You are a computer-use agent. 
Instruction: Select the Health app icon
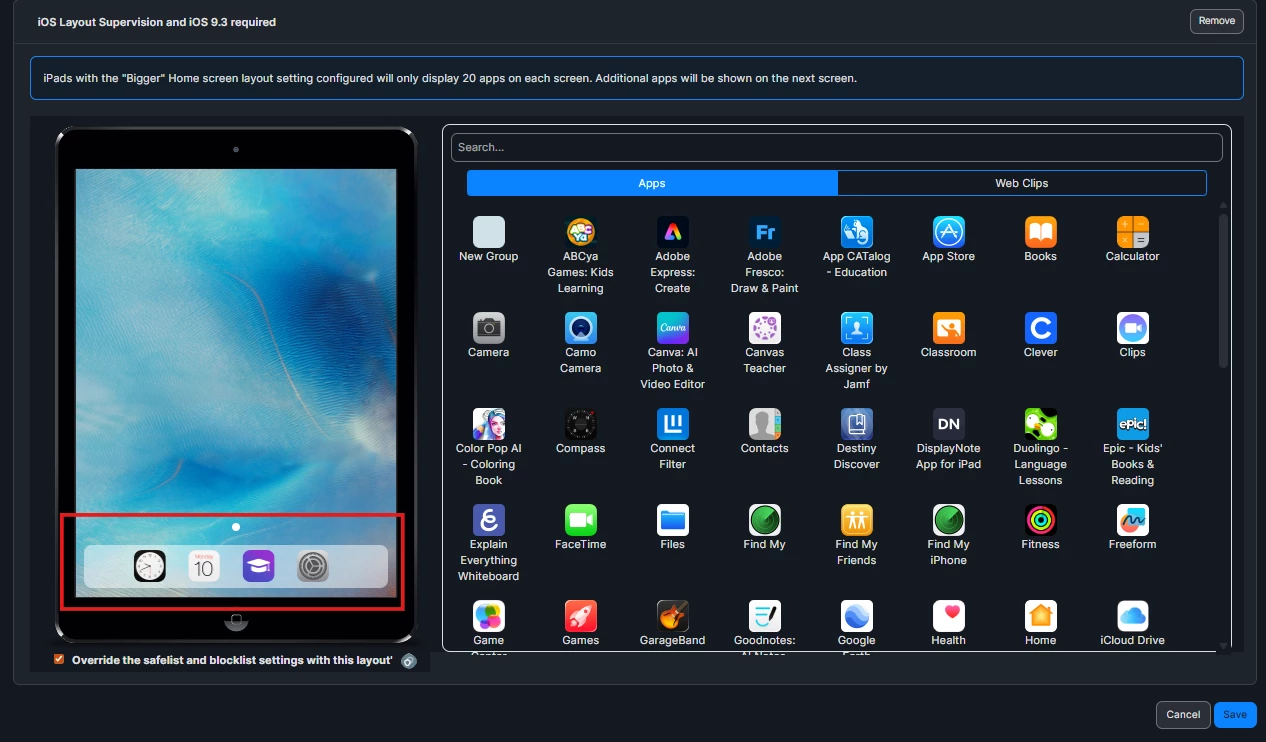948,616
